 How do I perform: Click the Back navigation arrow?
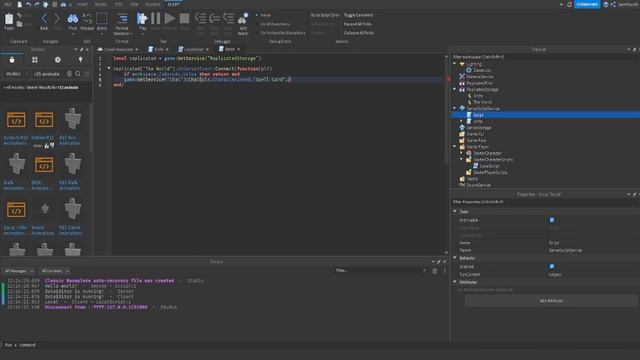click(44, 19)
